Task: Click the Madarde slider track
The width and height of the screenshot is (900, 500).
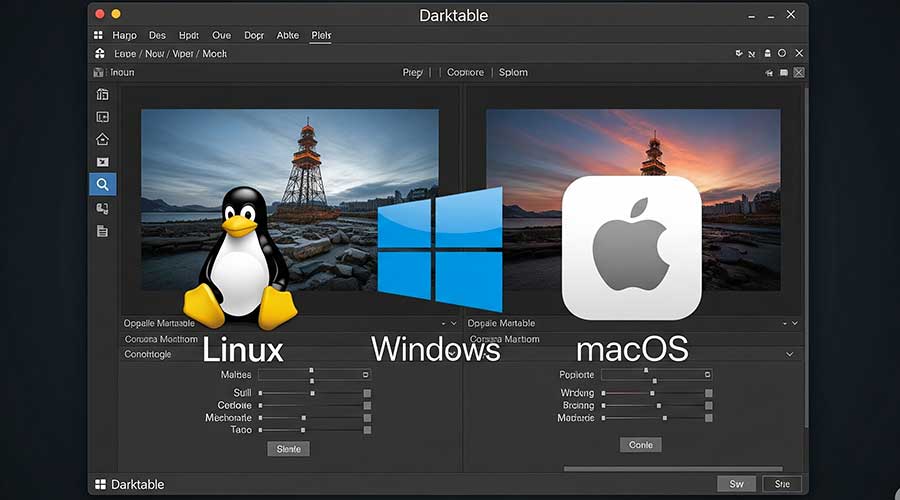Action: click(653, 418)
